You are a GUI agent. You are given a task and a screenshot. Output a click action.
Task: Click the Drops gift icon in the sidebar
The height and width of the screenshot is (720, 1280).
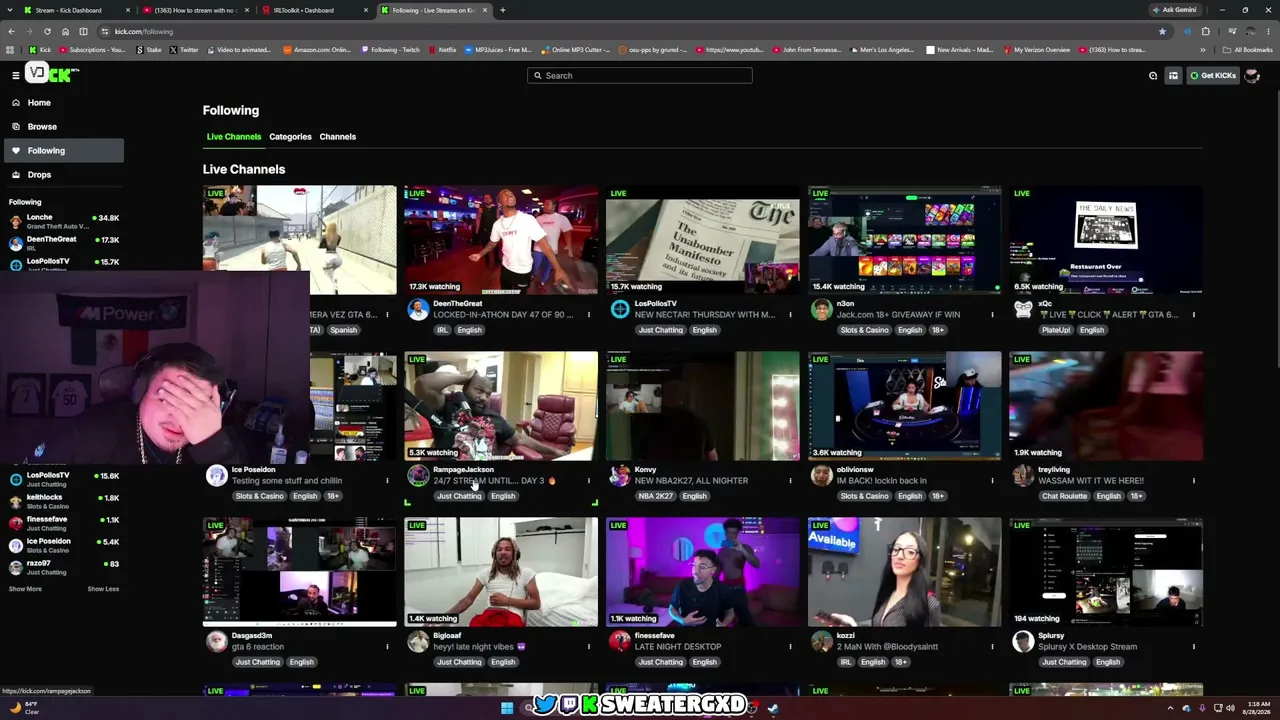point(16,174)
